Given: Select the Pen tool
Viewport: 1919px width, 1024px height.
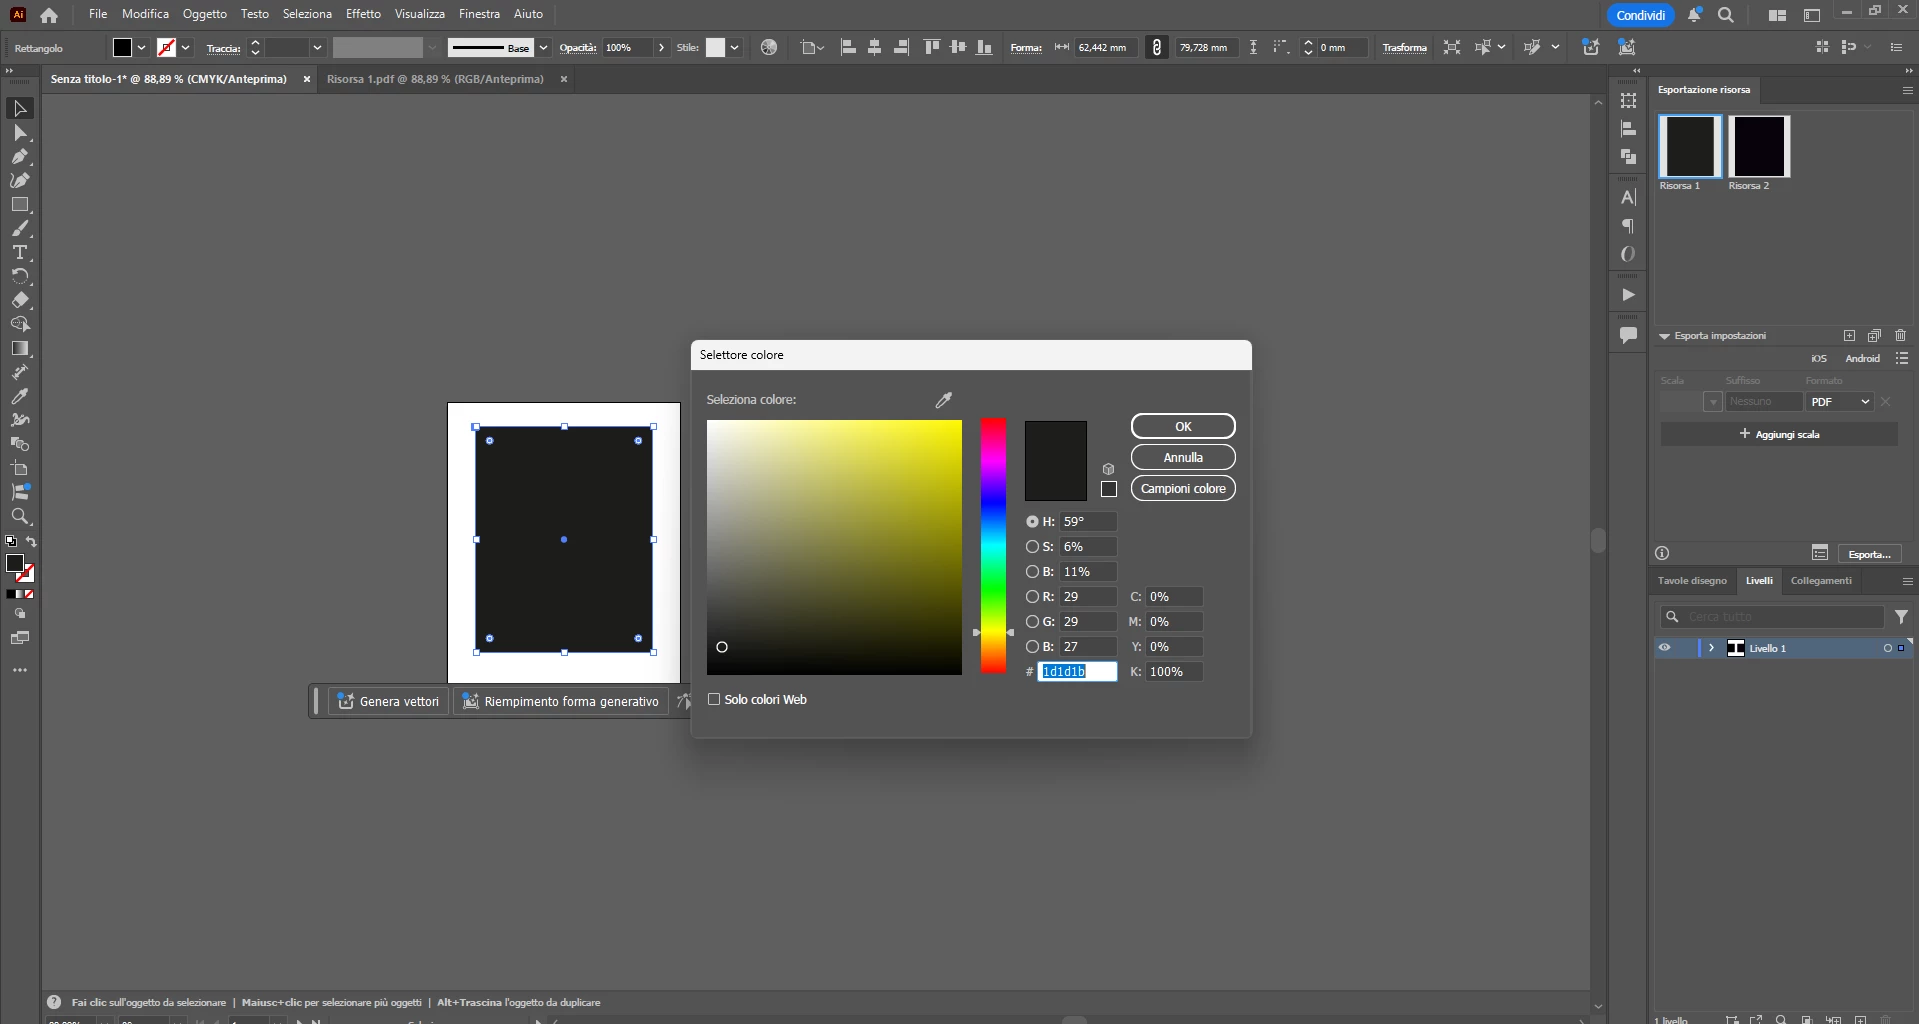Looking at the screenshot, I should click(20, 156).
